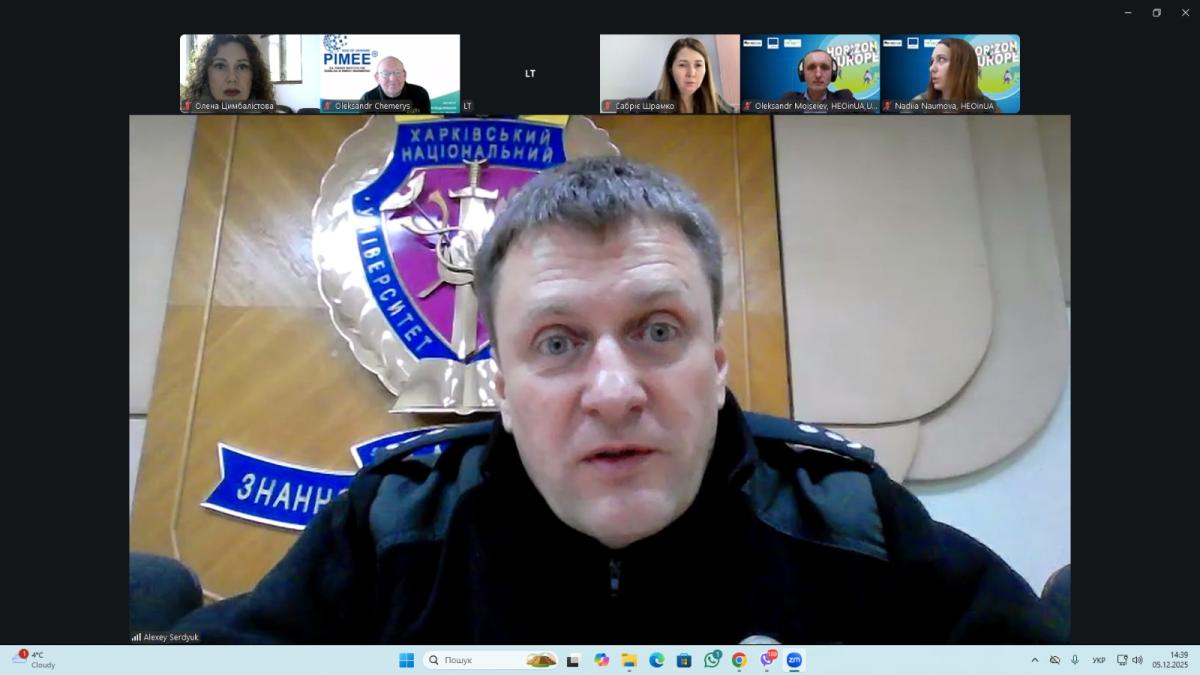Open the weather widget showing 4°C Cloudy
This screenshot has height=675, width=1200.
pyautogui.click(x=35, y=660)
